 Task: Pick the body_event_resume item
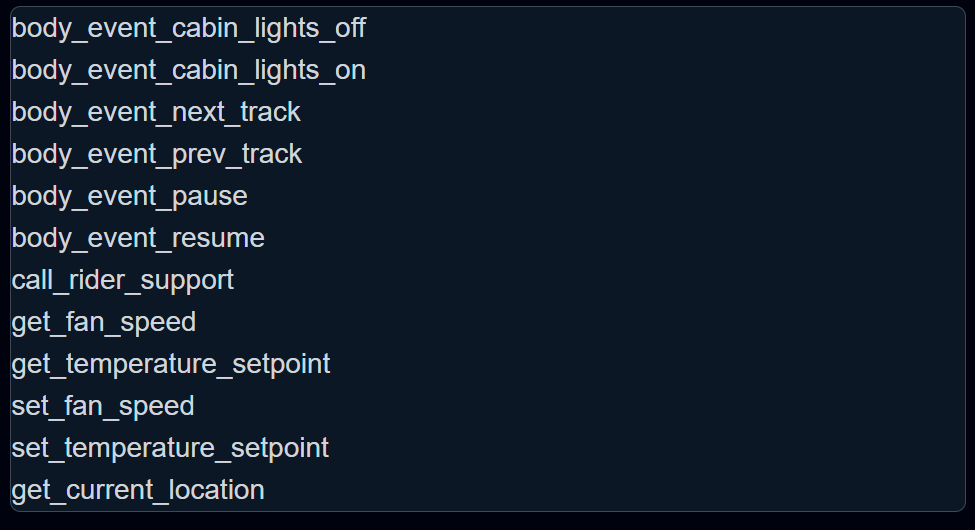point(138,238)
